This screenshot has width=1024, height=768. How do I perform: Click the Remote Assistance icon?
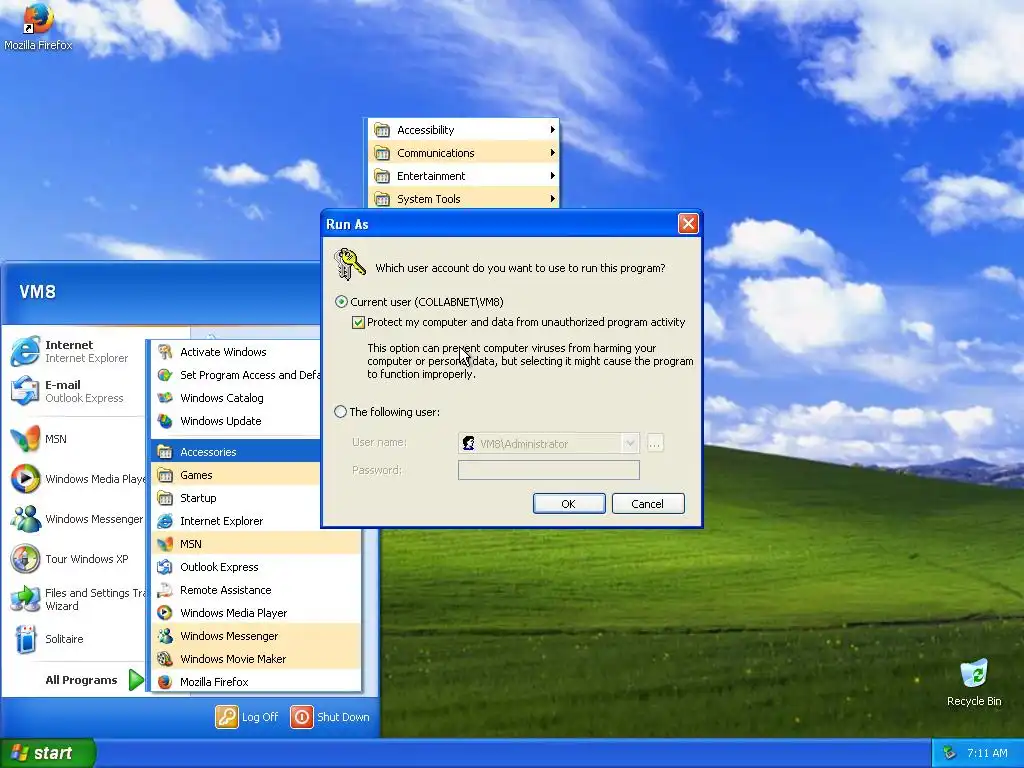point(165,590)
